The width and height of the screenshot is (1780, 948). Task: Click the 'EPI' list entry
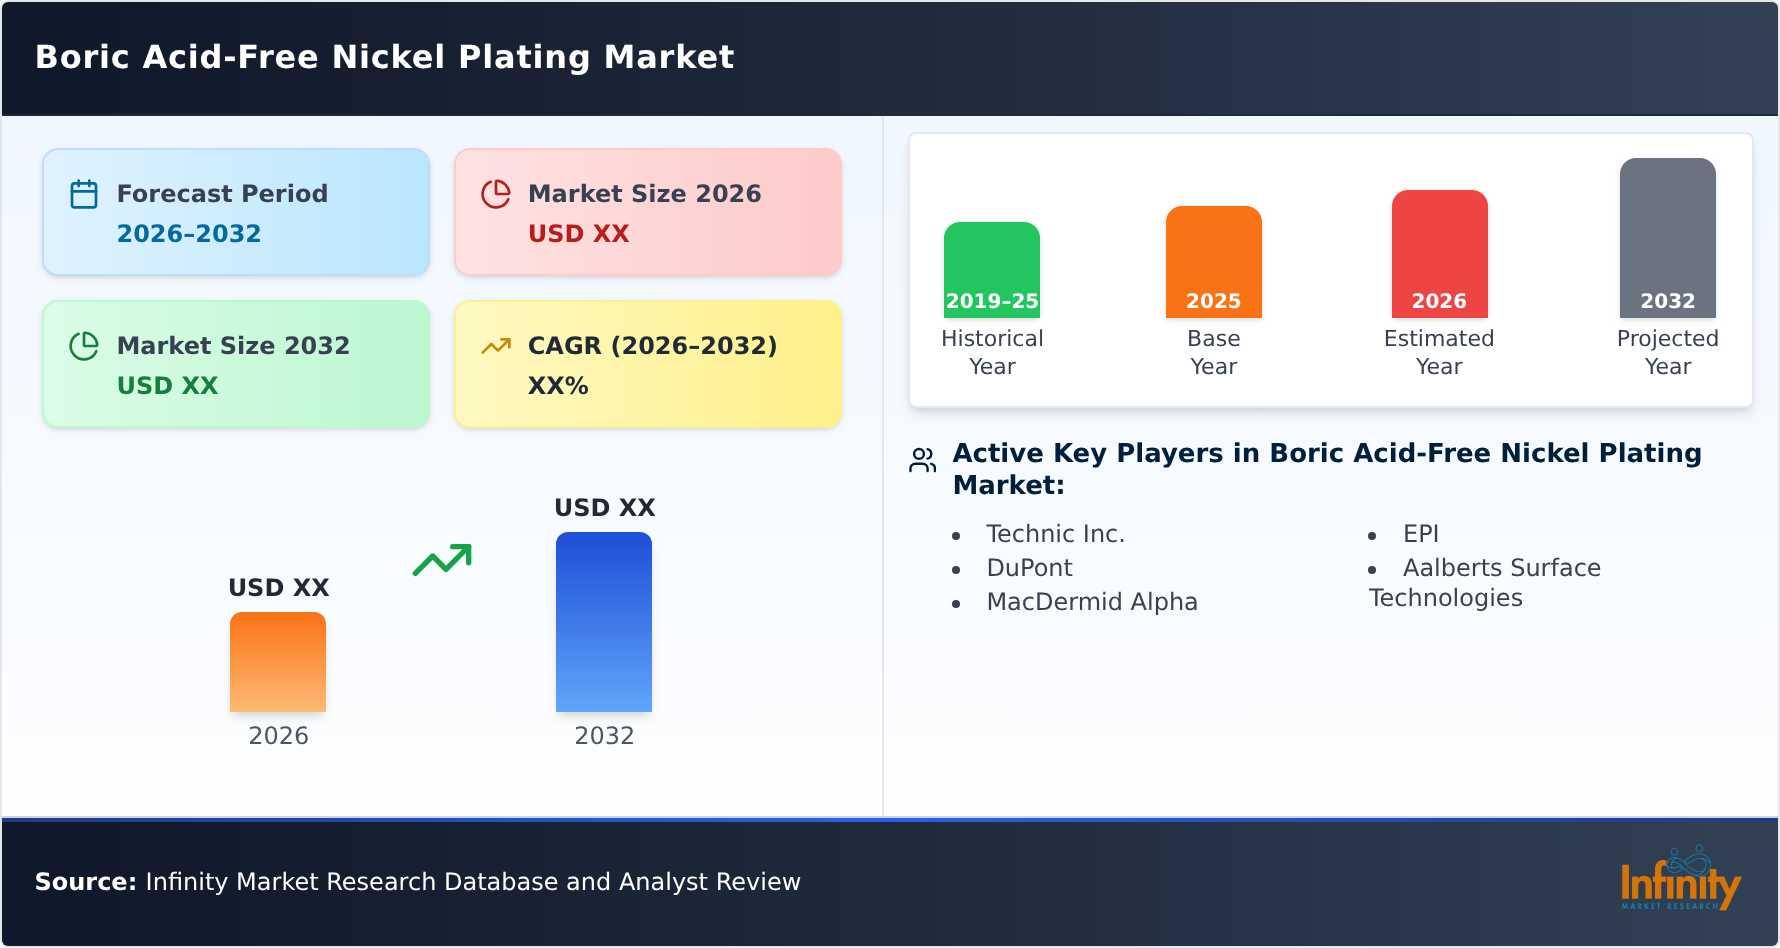pyautogui.click(x=1421, y=534)
